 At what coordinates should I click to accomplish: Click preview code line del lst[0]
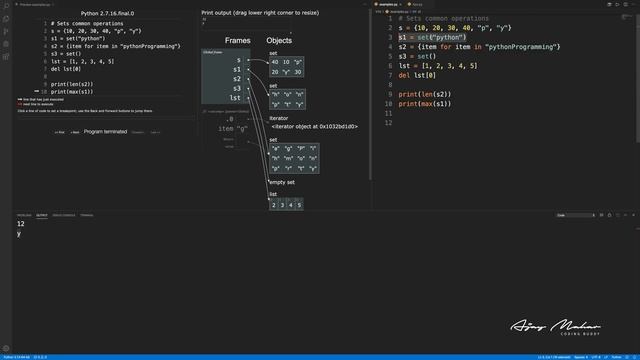[x=66, y=69]
